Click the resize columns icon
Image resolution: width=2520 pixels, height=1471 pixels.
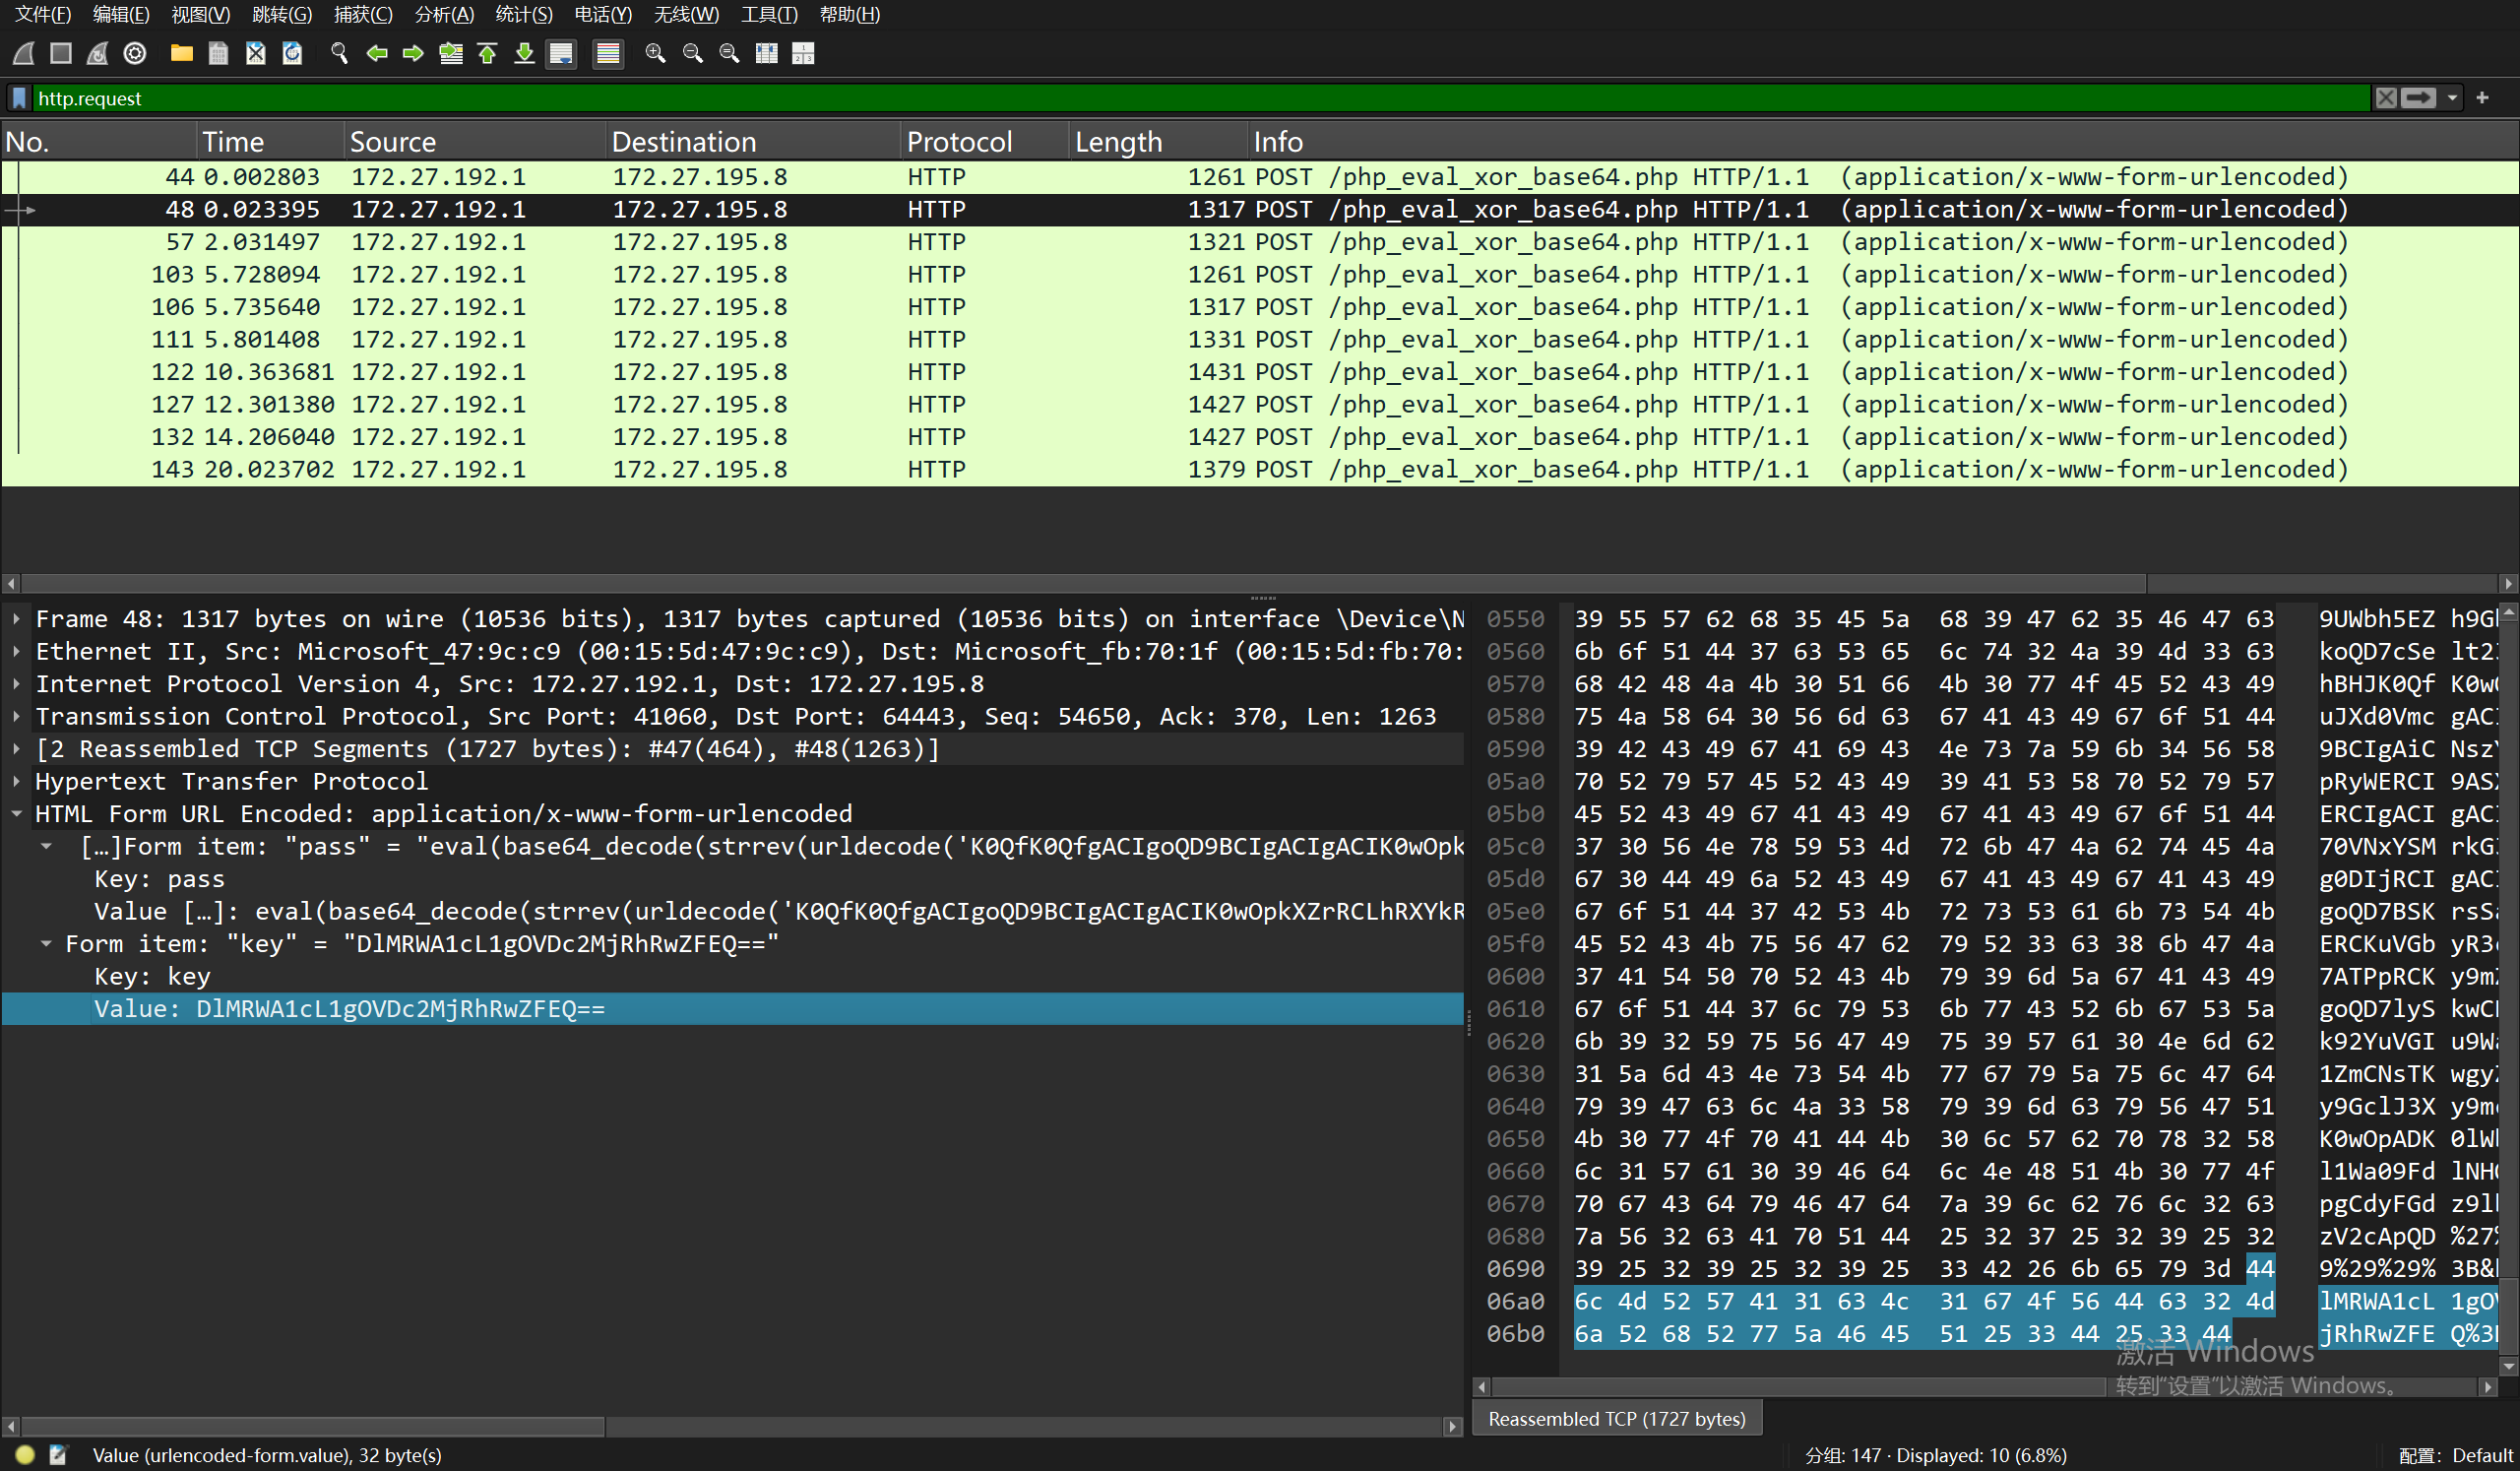766,53
